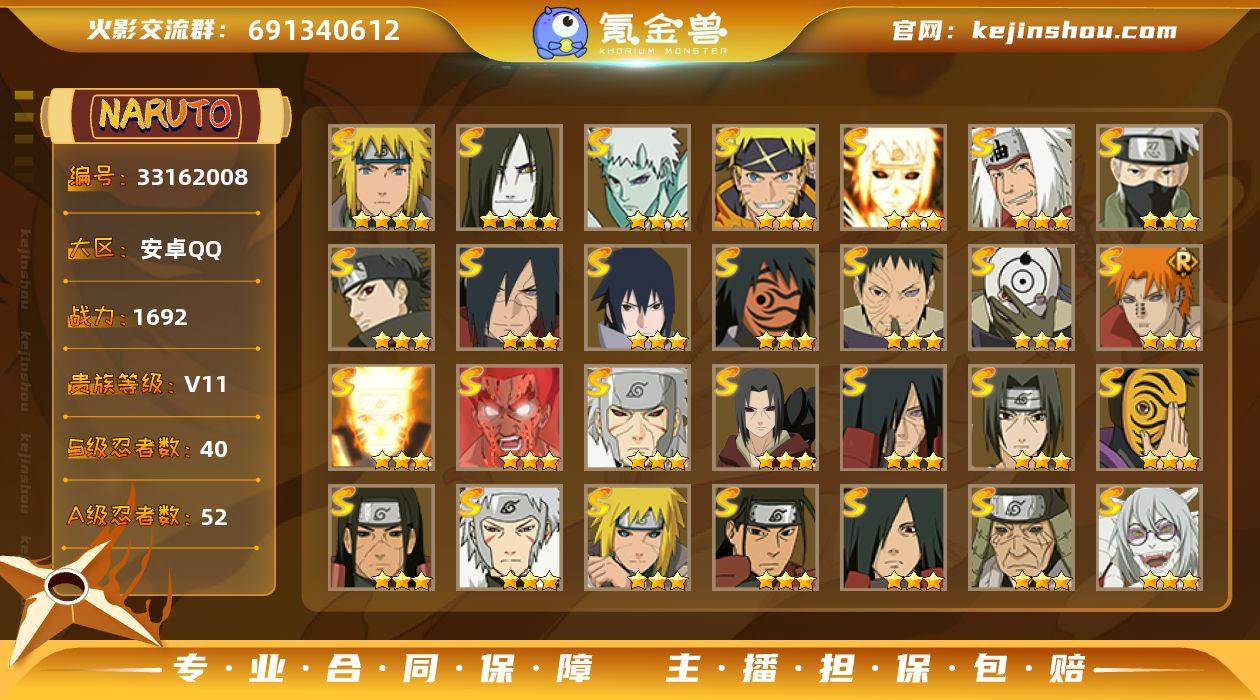The width and height of the screenshot is (1260, 700).
Task: Select the elderly Third Hokage Hiruzen portrait
Action: 1021,538
